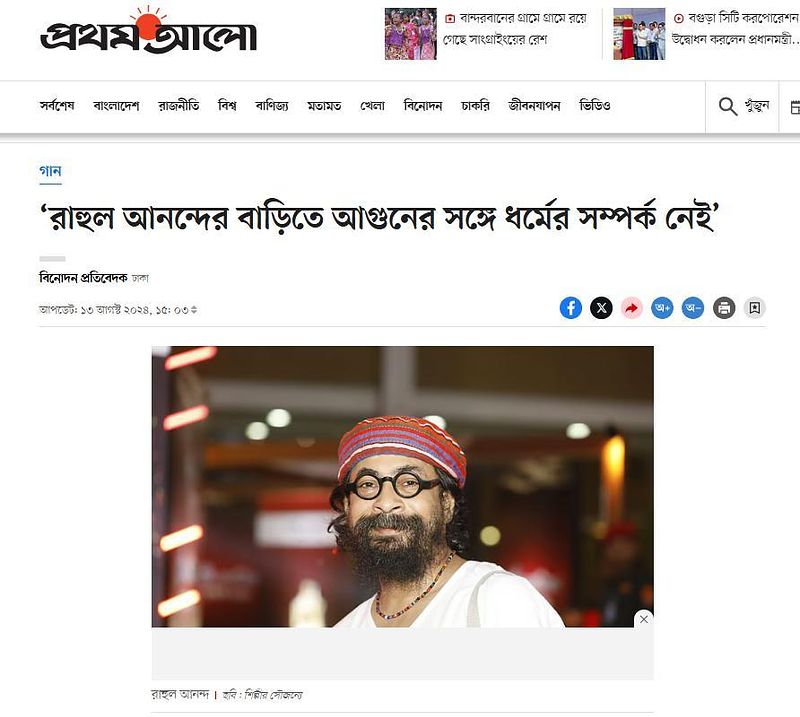Open the বাংলাদেশ section
This screenshot has width=800, height=717.
(116, 106)
